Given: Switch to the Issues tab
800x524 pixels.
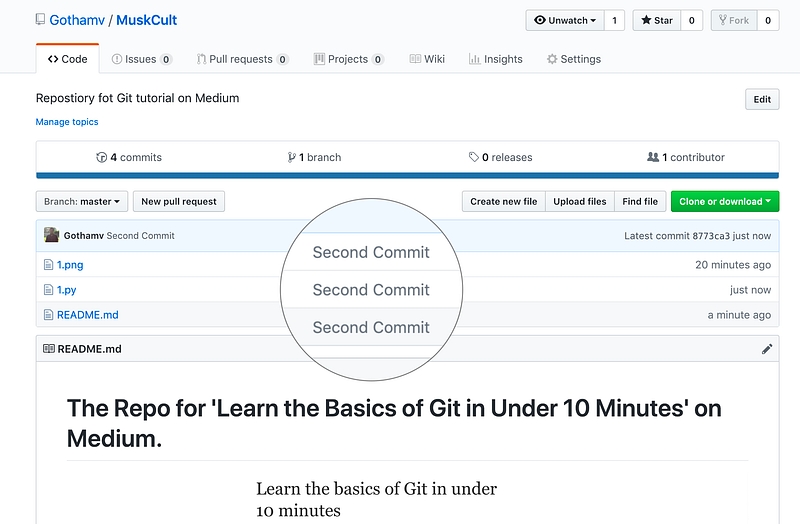Looking at the screenshot, I should point(141,59).
